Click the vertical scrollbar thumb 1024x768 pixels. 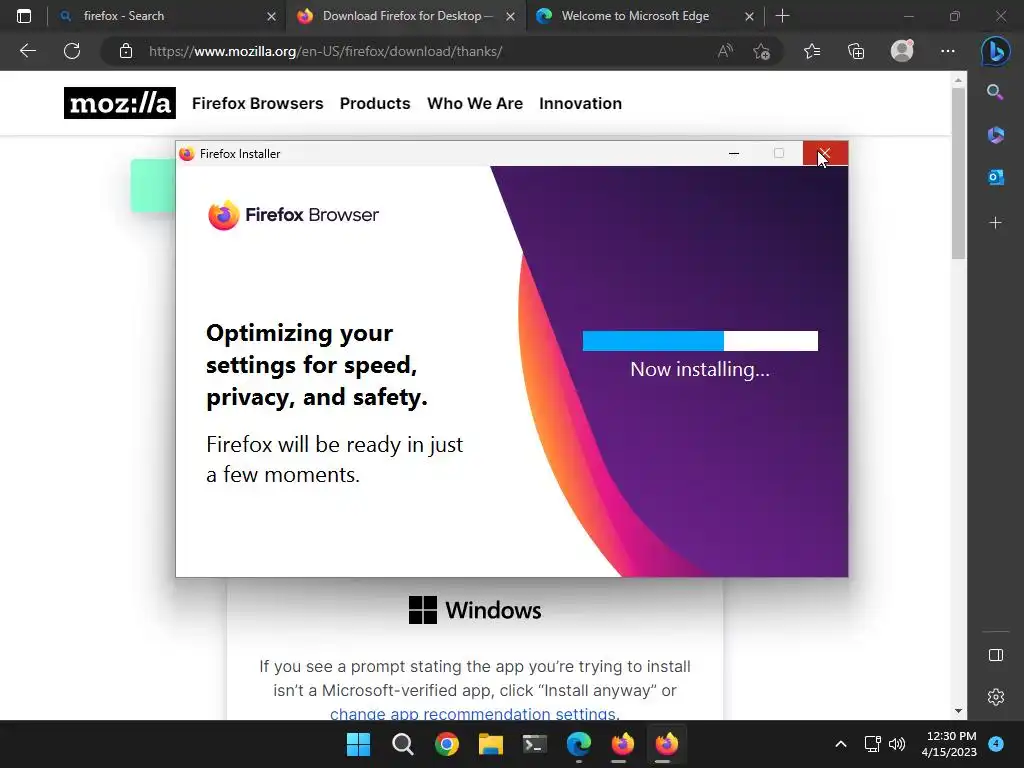[x=958, y=173]
